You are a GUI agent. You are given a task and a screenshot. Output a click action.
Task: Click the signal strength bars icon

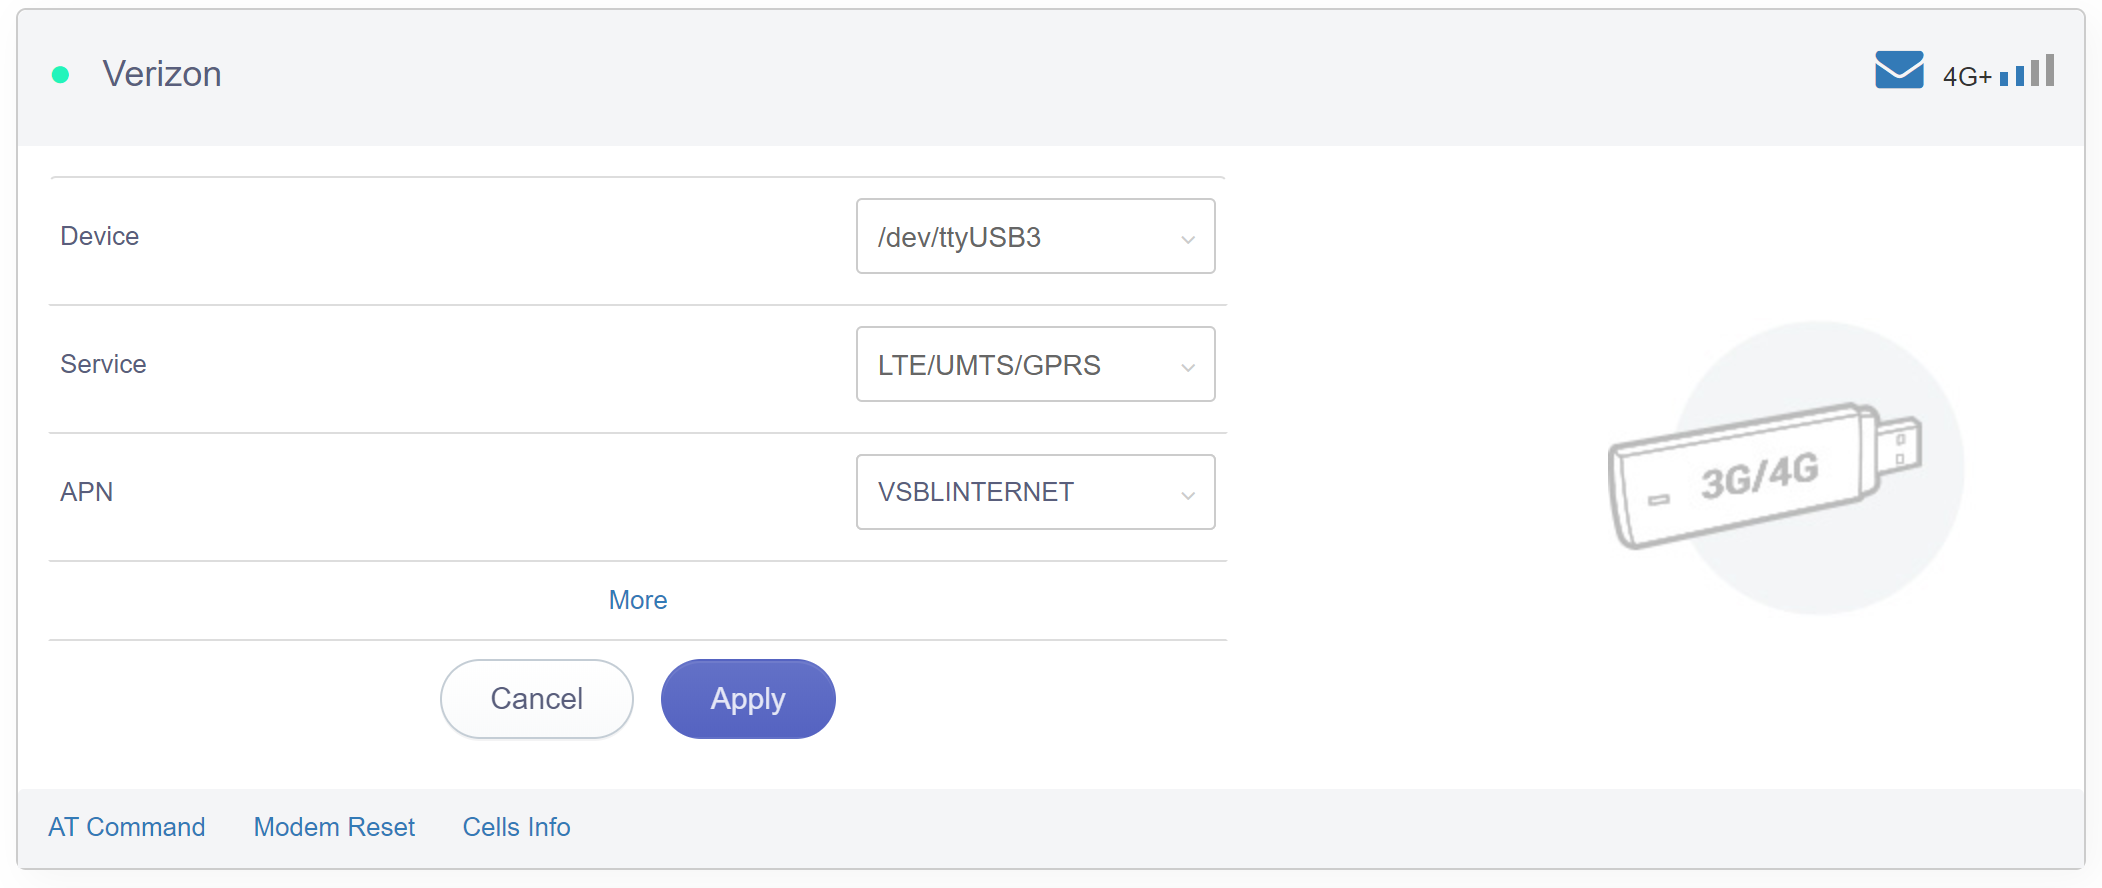click(2027, 70)
